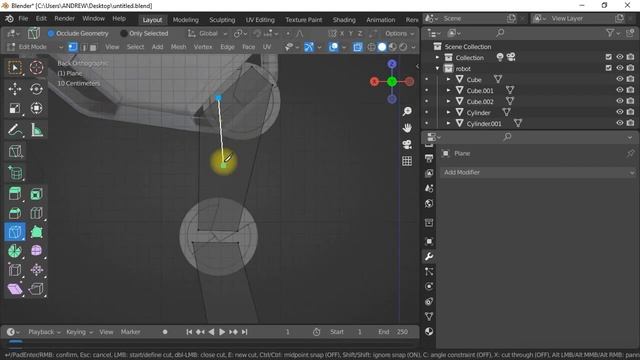Screen dimensions: 640x360
Task: Activate the Transform tool
Action: tap(36, 108)
